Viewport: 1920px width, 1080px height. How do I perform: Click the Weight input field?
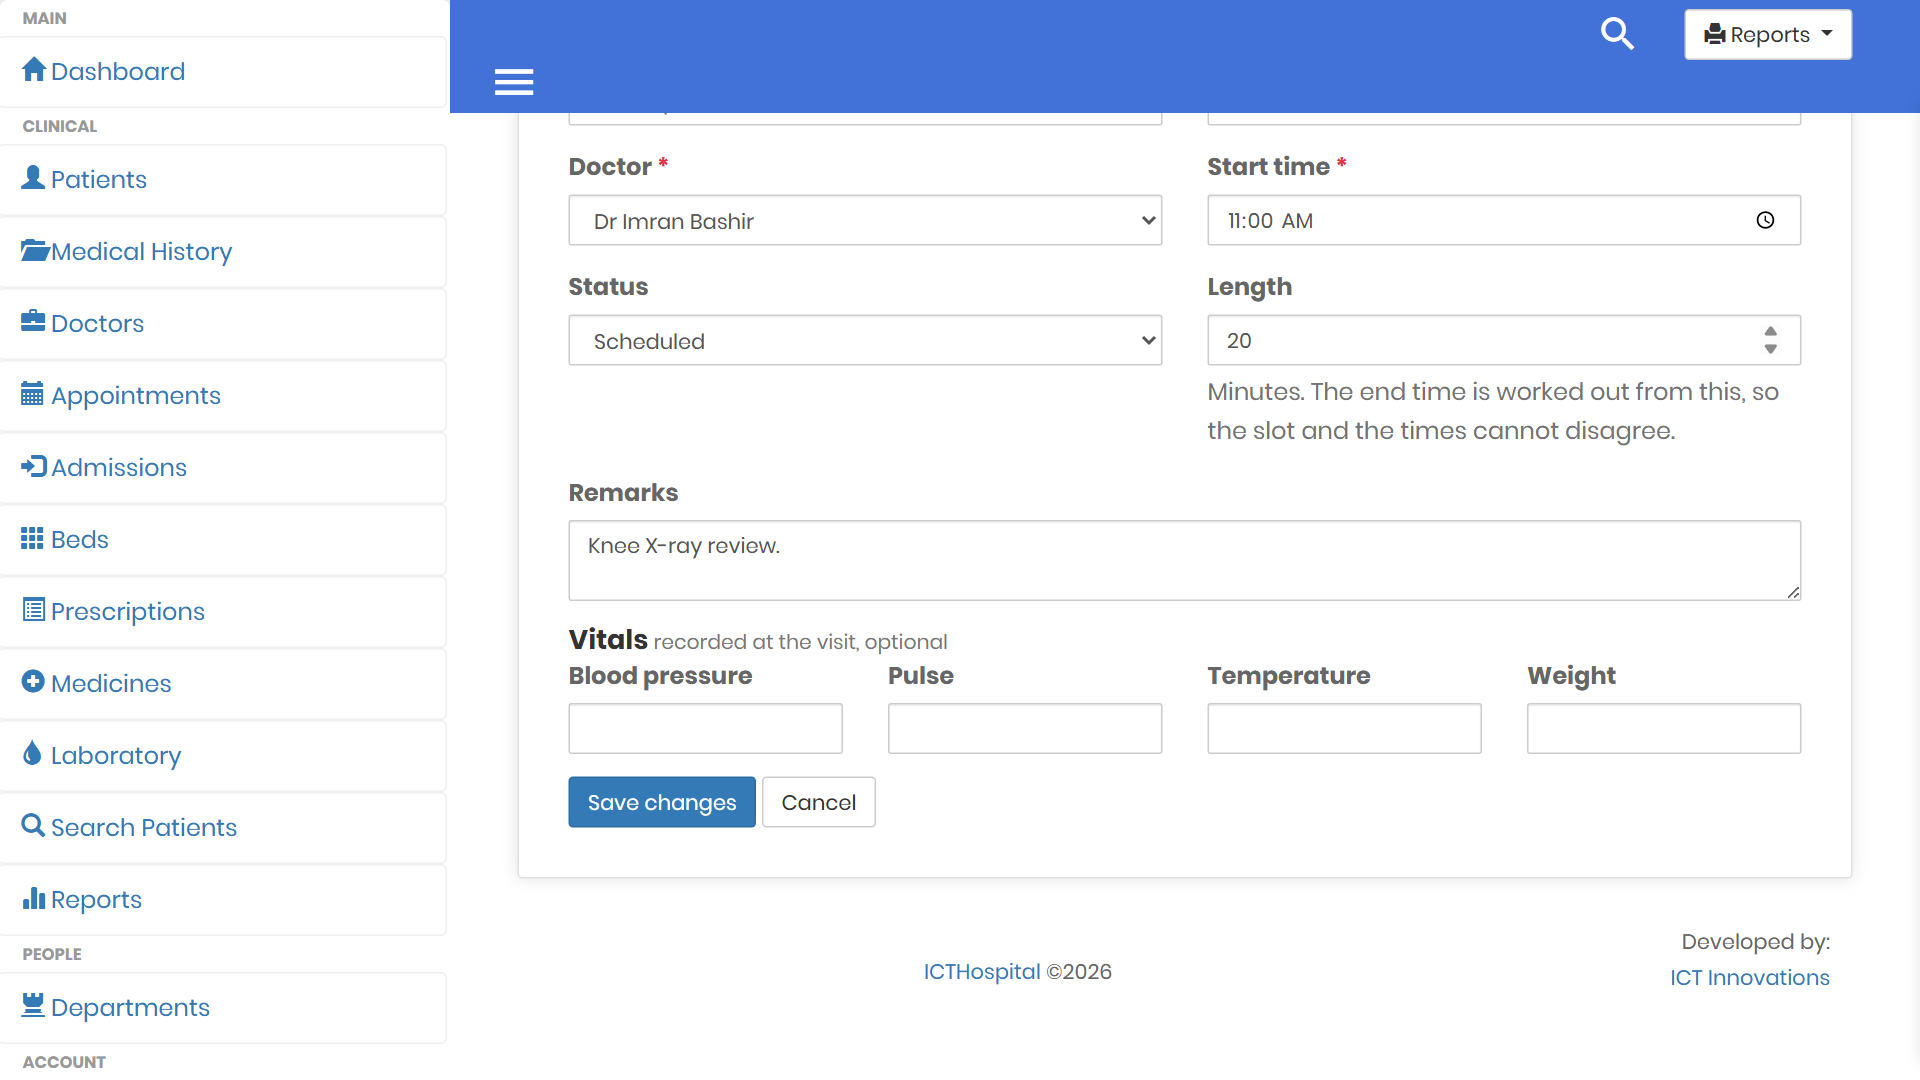click(1664, 728)
